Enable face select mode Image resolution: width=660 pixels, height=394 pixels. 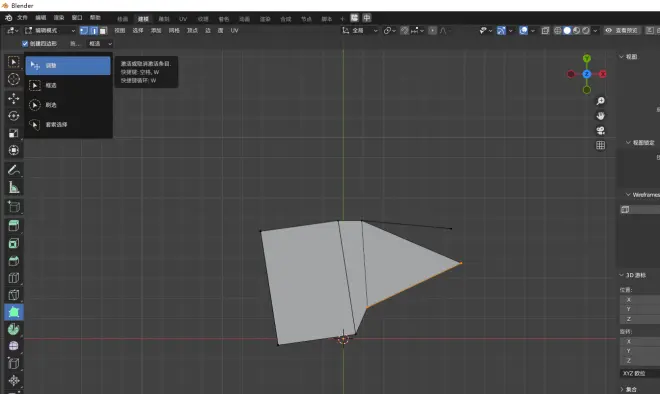(103, 30)
